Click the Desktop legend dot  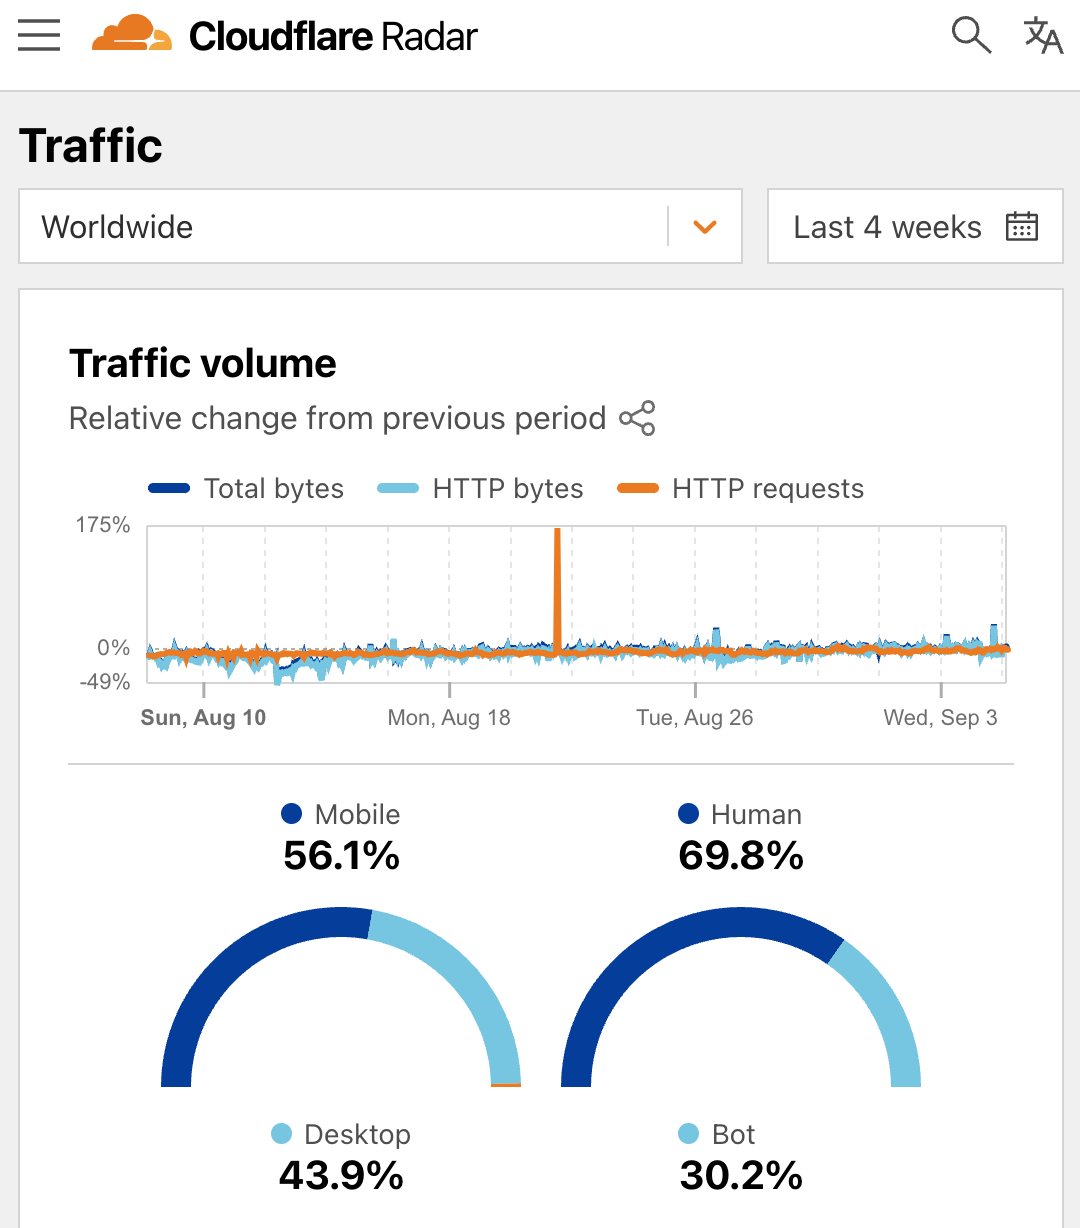282,1134
